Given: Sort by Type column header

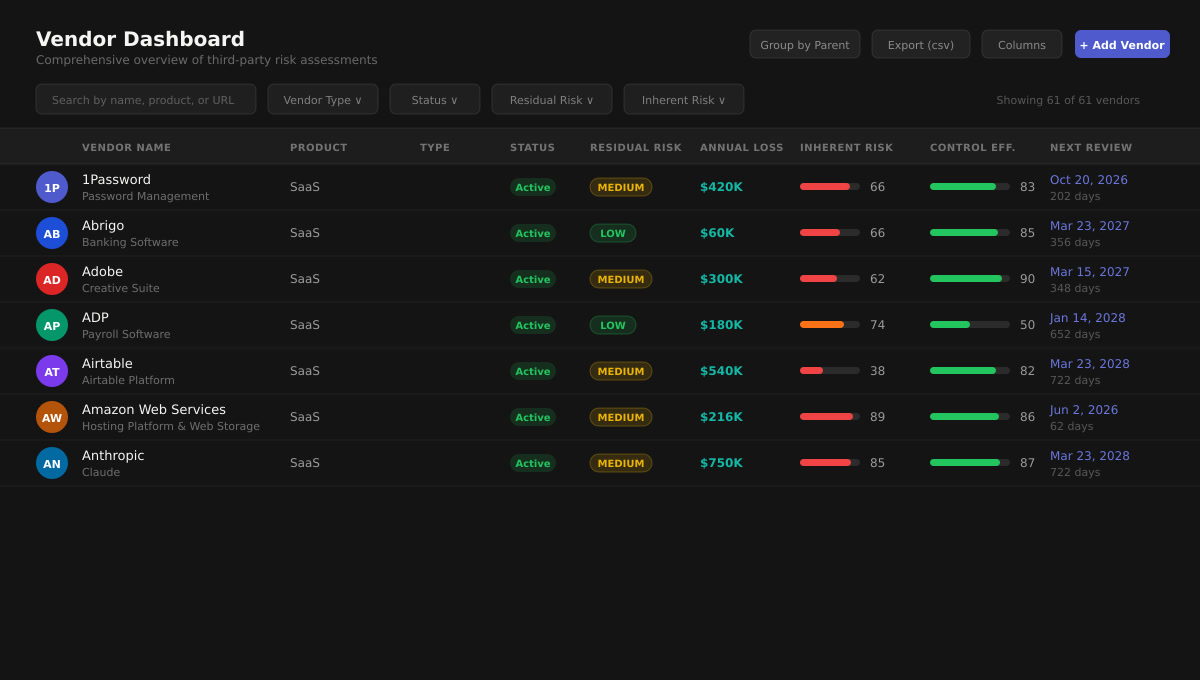Looking at the screenshot, I should tap(435, 147).
